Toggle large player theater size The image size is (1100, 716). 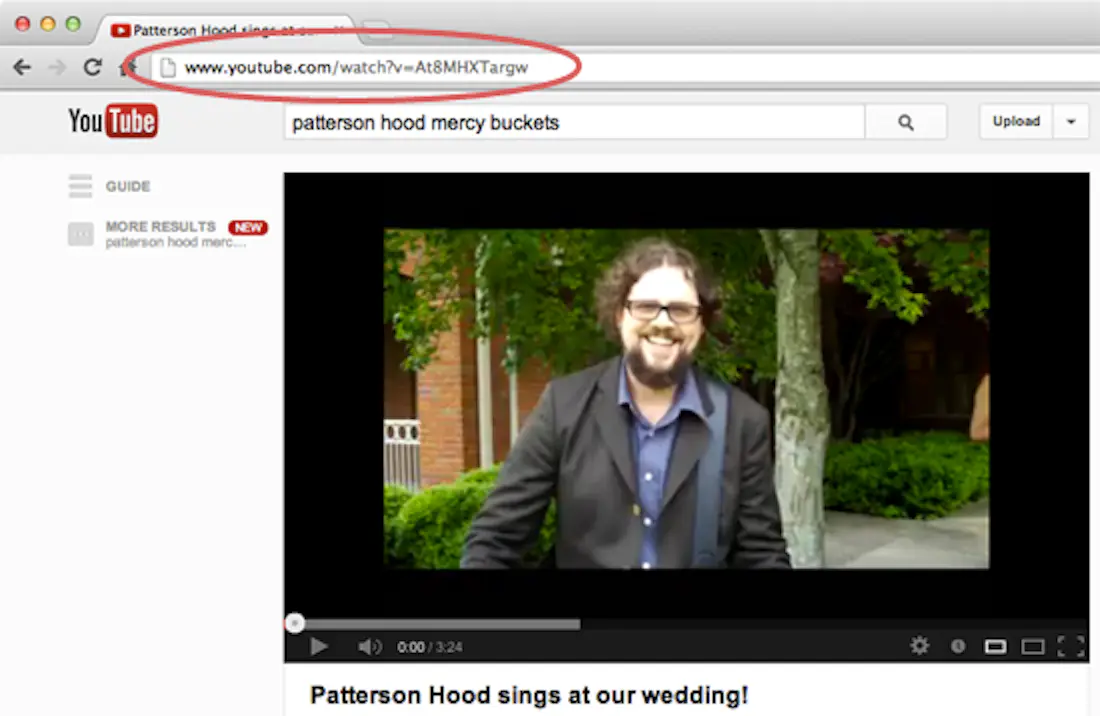click(x=1032, y=646)
